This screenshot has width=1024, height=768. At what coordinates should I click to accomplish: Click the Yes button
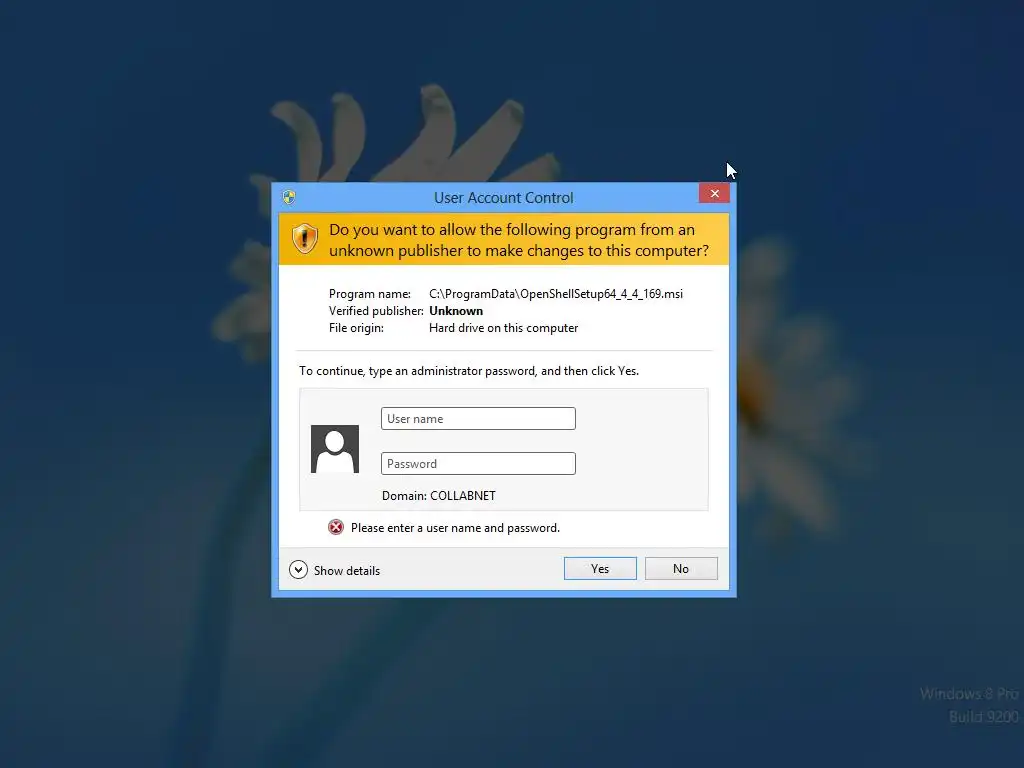[x=600, y=568]
